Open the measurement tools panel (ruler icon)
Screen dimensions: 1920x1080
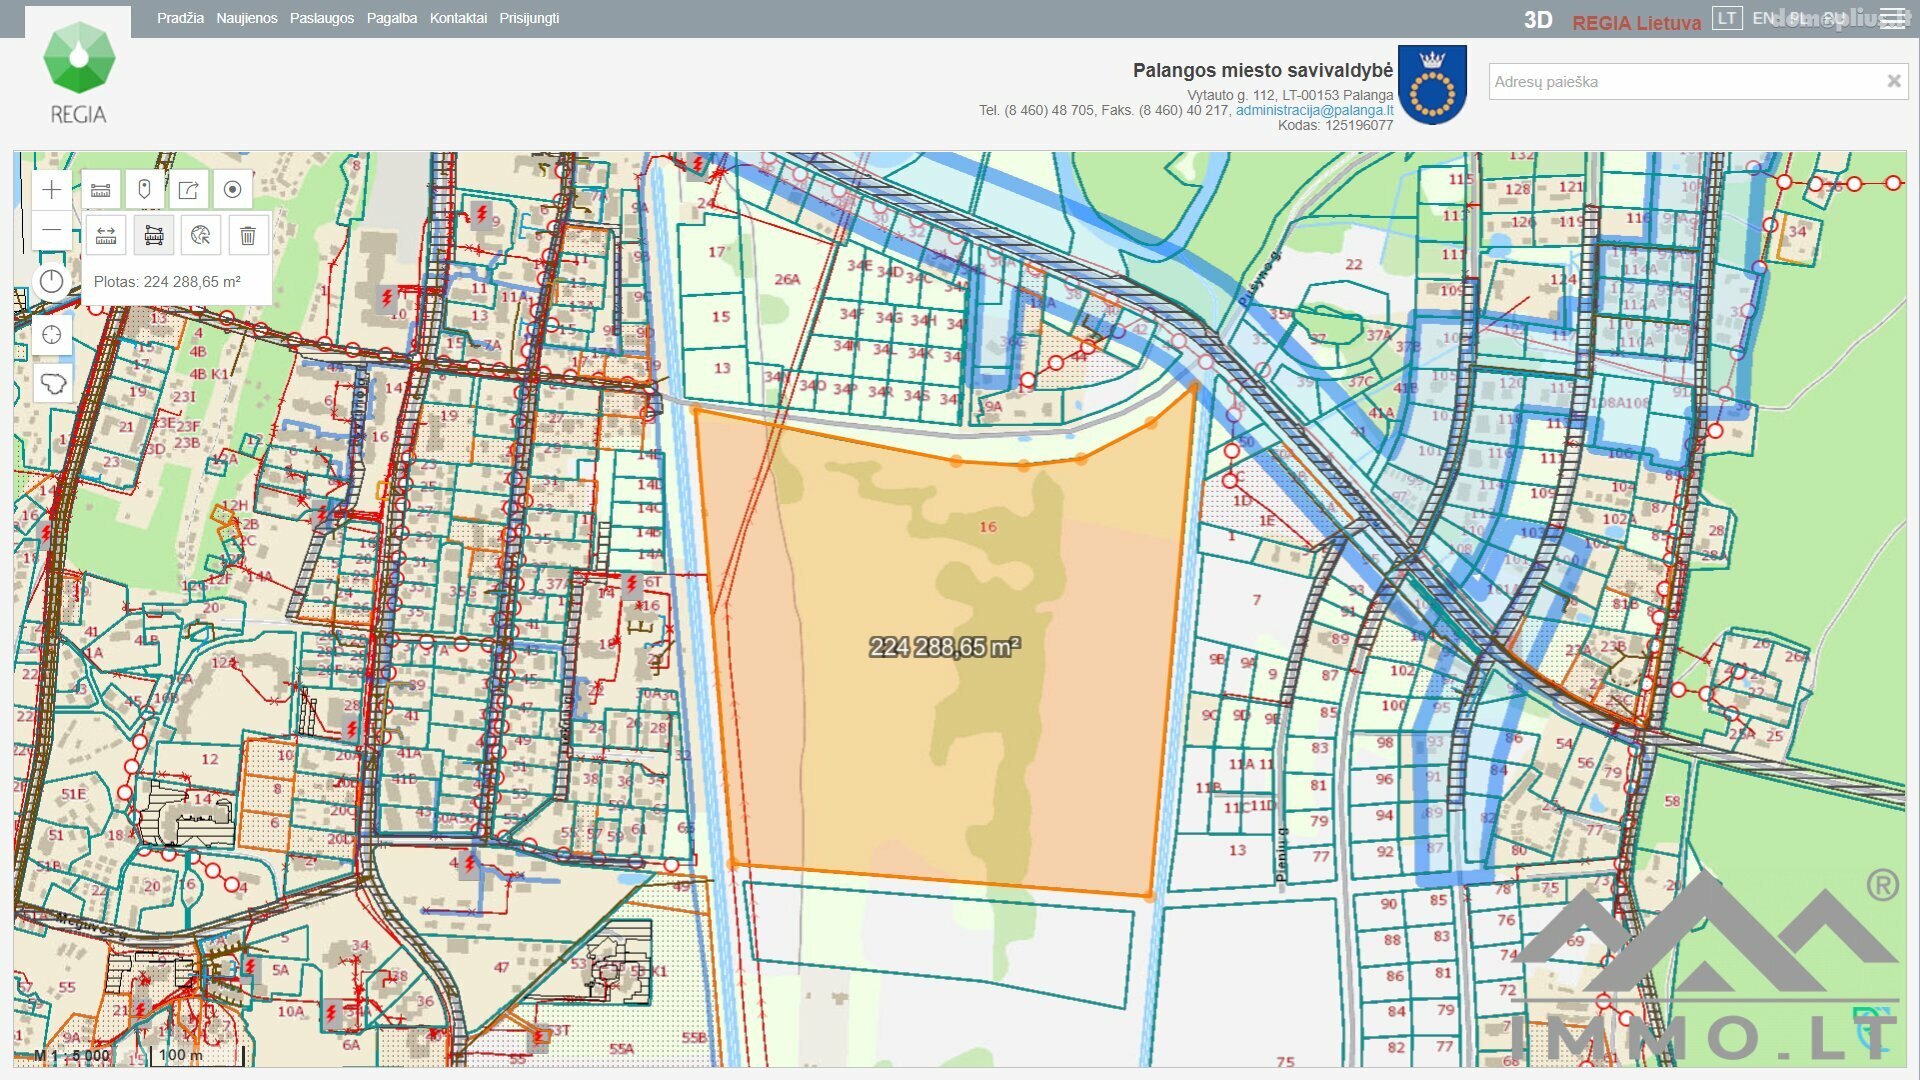point(101,190)
